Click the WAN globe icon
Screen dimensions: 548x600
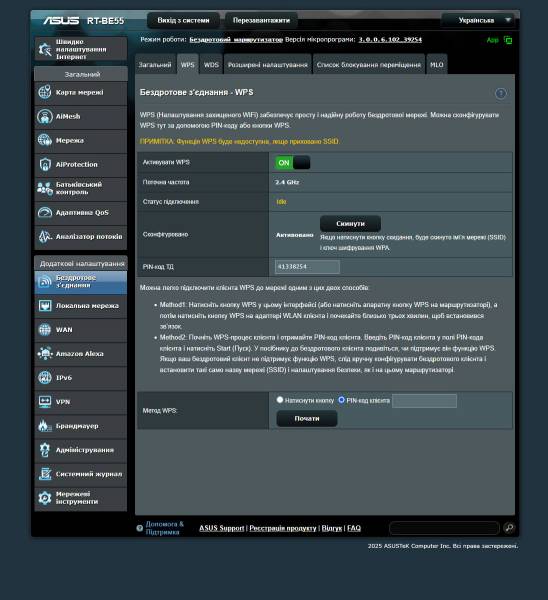(x=45, y=329)
